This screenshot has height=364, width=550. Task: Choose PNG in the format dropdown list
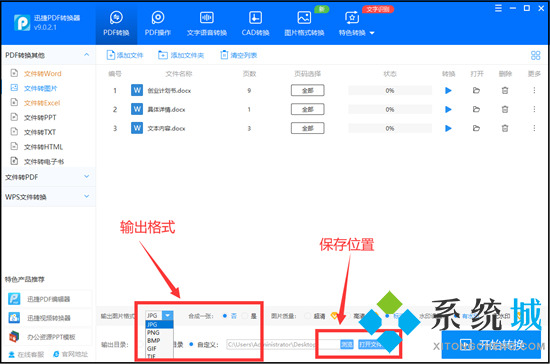pos(159,332)
